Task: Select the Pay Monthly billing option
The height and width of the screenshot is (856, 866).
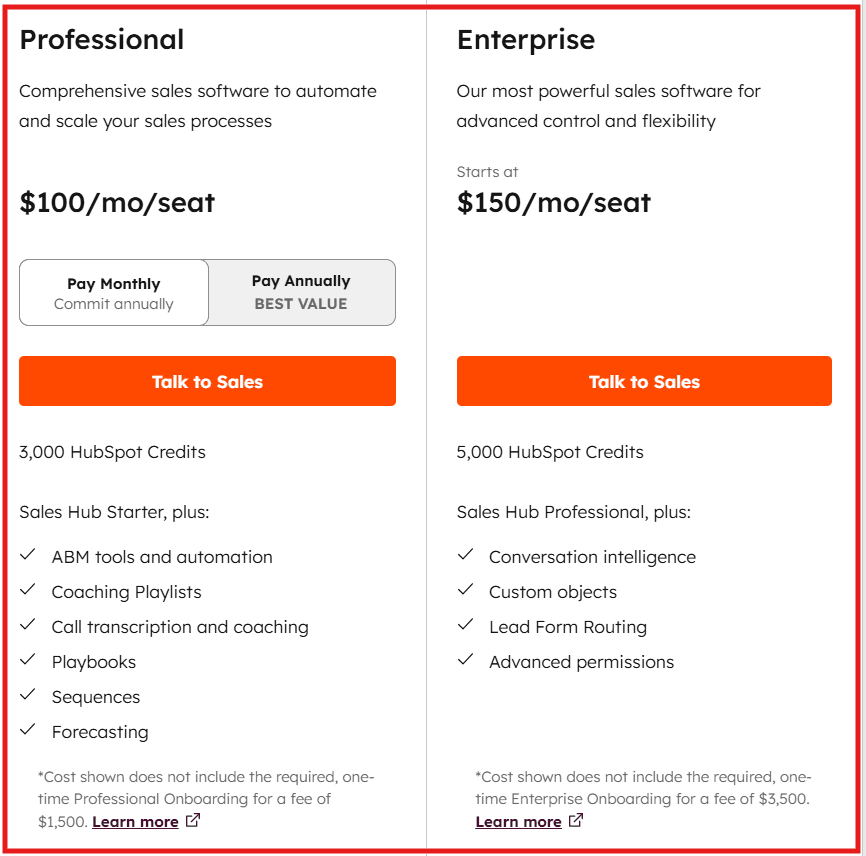Action: tap(113, 291)
